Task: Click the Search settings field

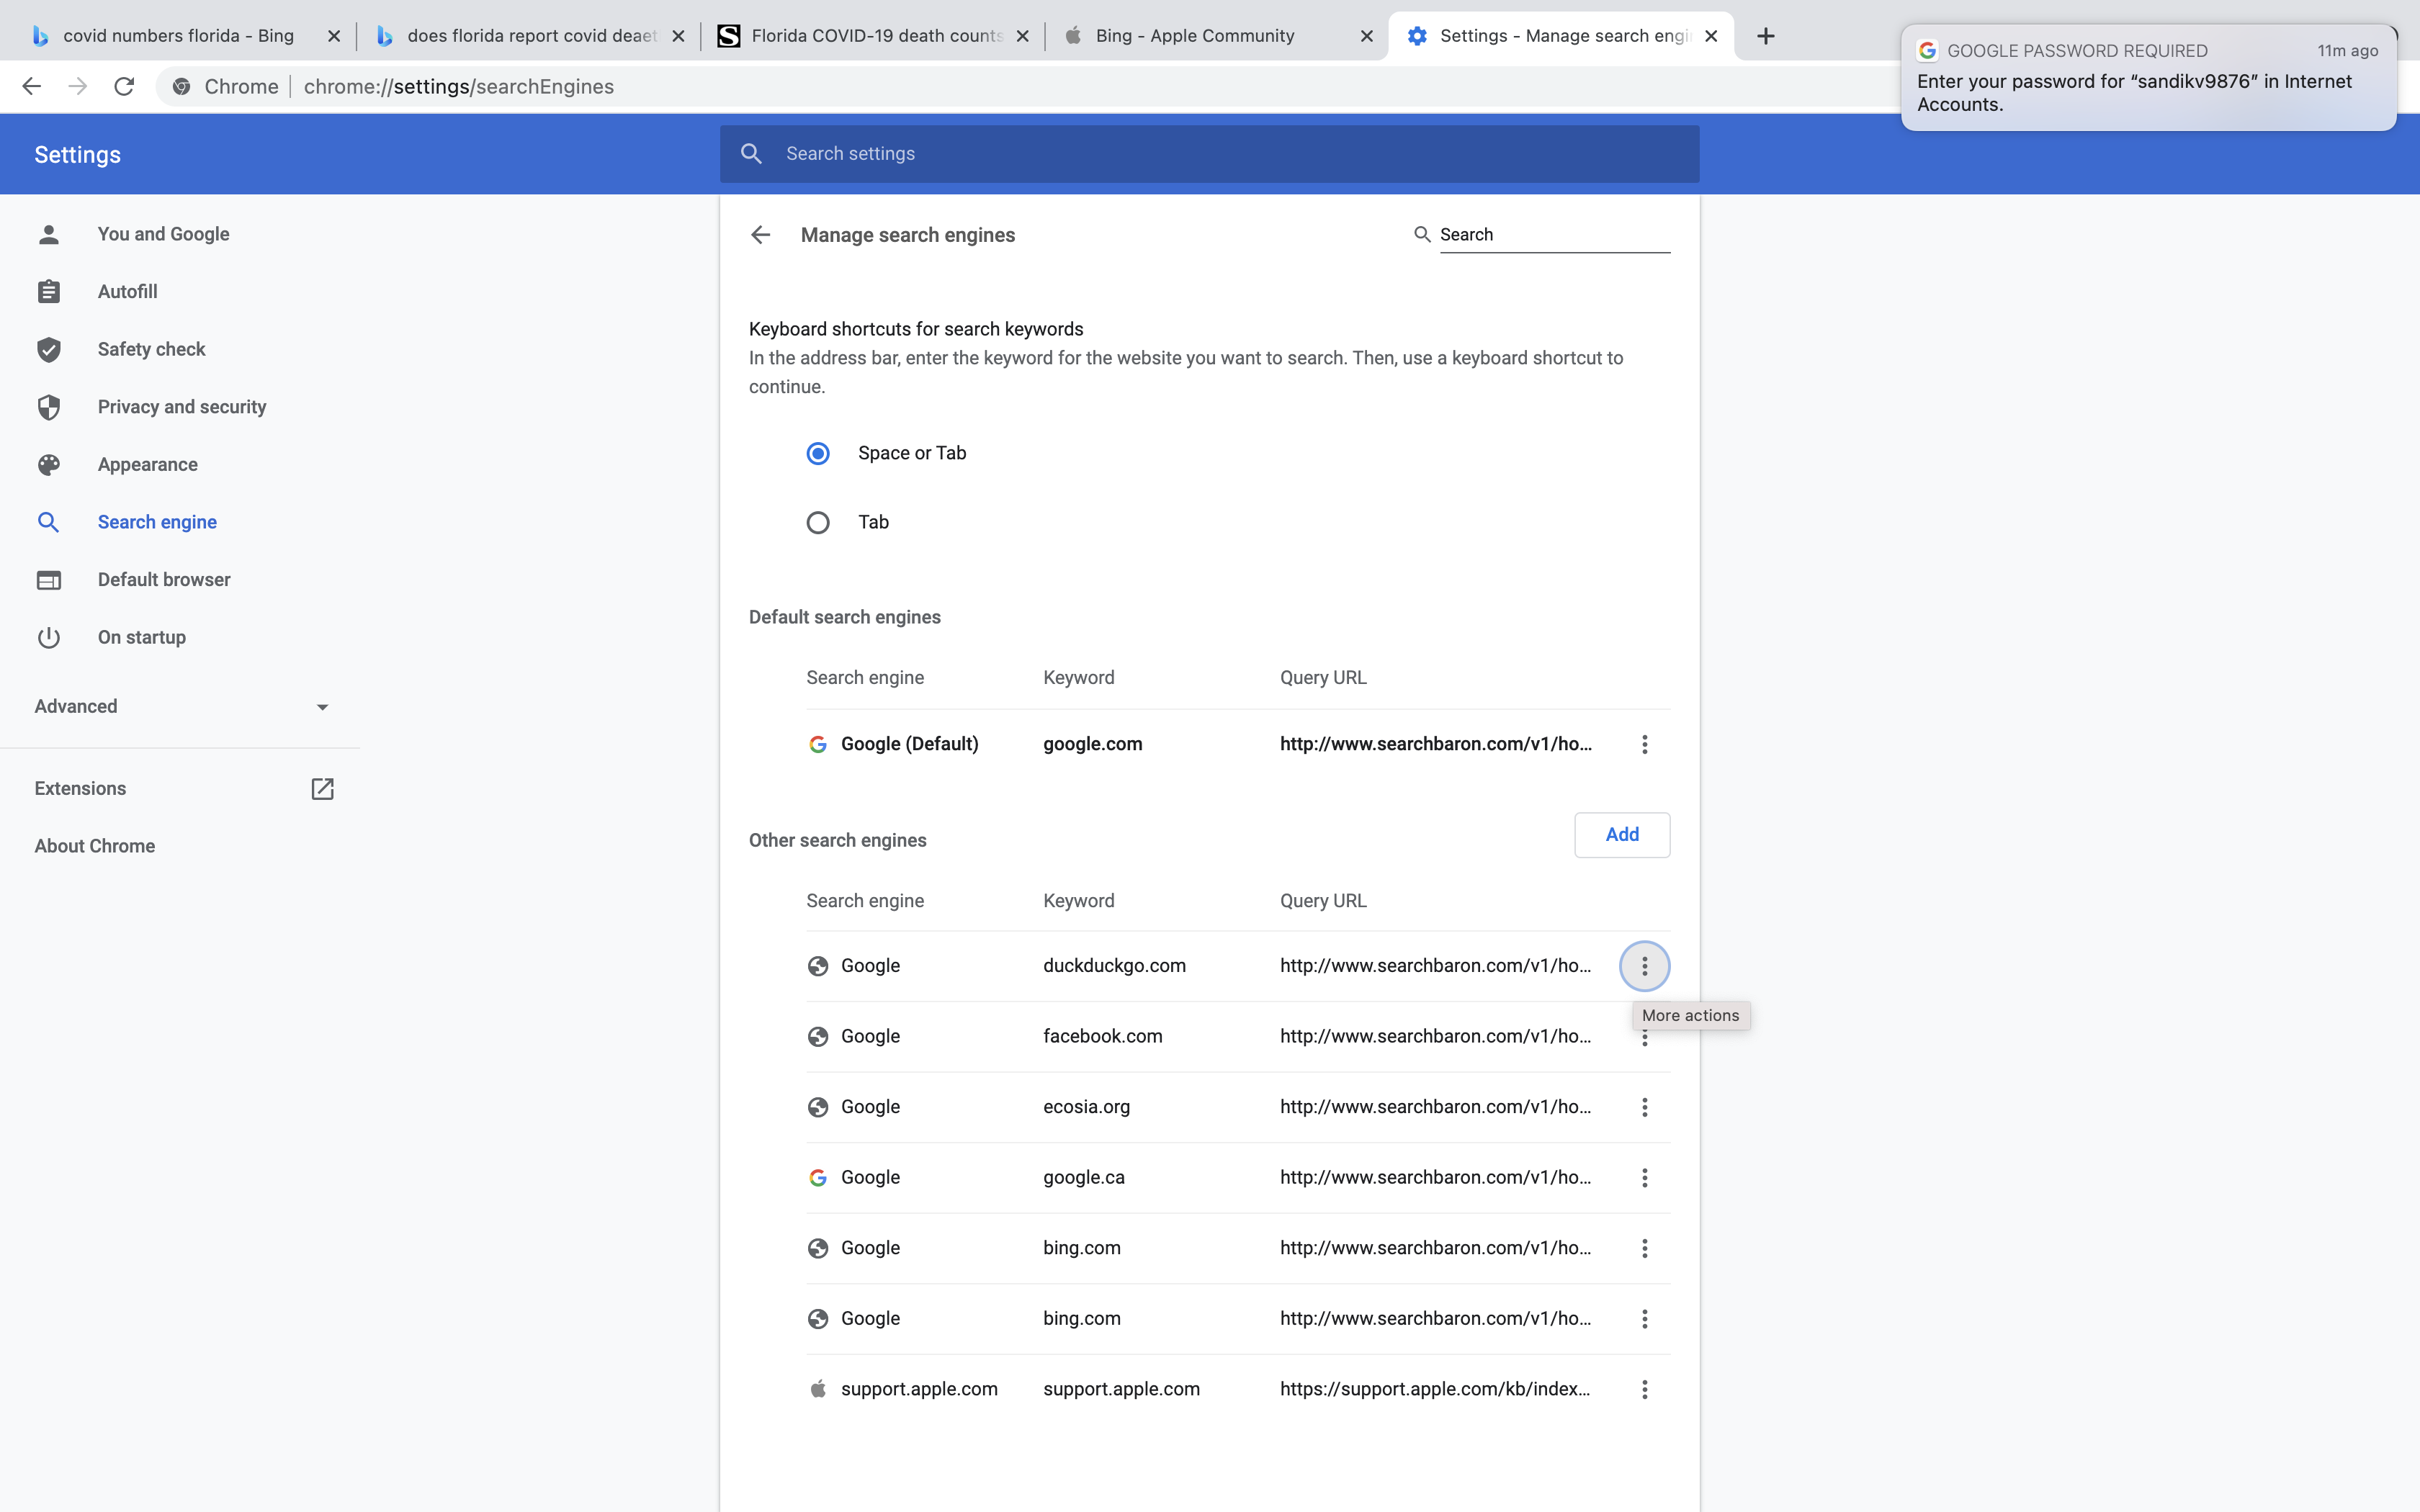Action: tap(1208, 154)
